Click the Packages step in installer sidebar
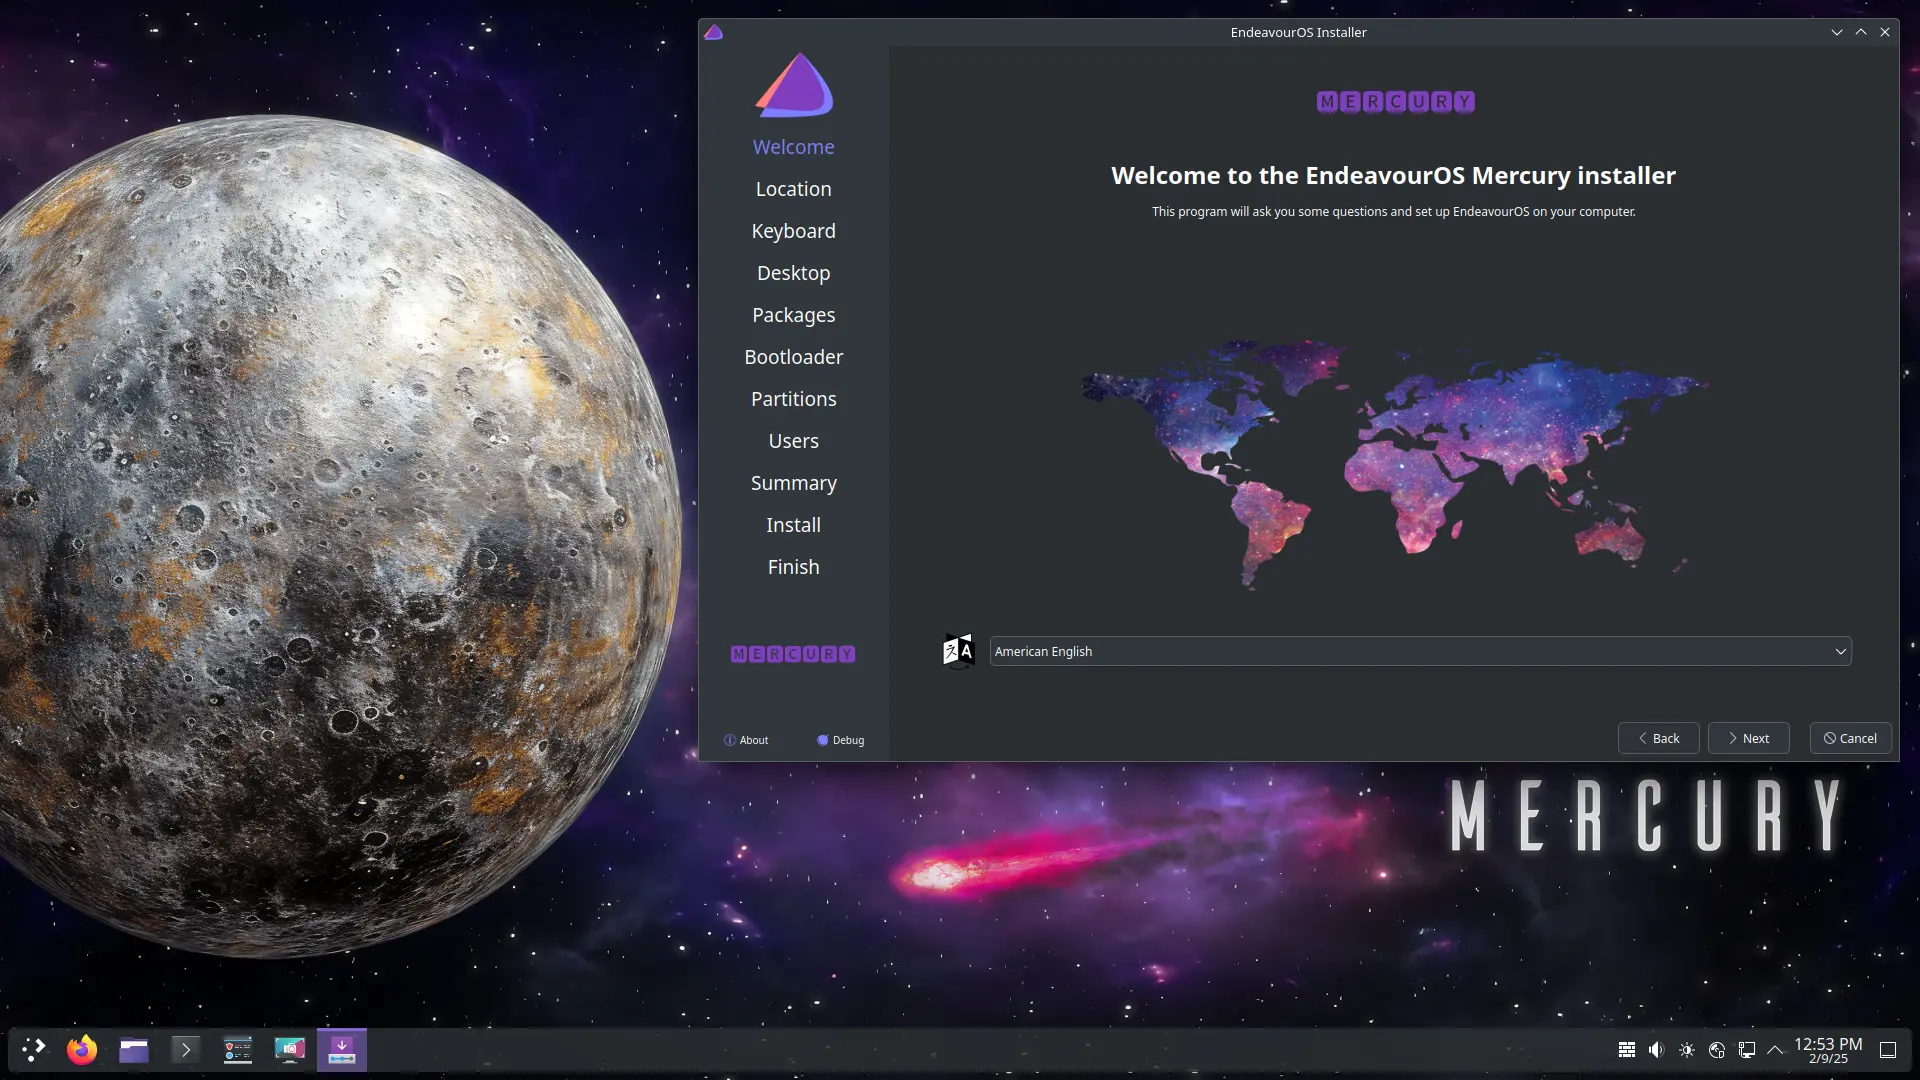Screen dimensions: 1920x1080 (x=793, y=314)
